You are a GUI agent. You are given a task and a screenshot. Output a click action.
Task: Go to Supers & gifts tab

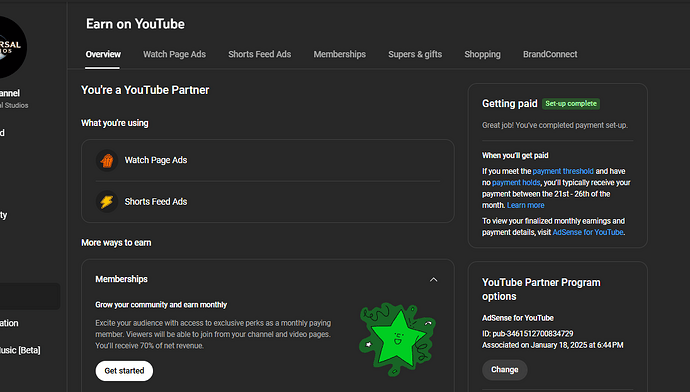[x=415, y=54]
